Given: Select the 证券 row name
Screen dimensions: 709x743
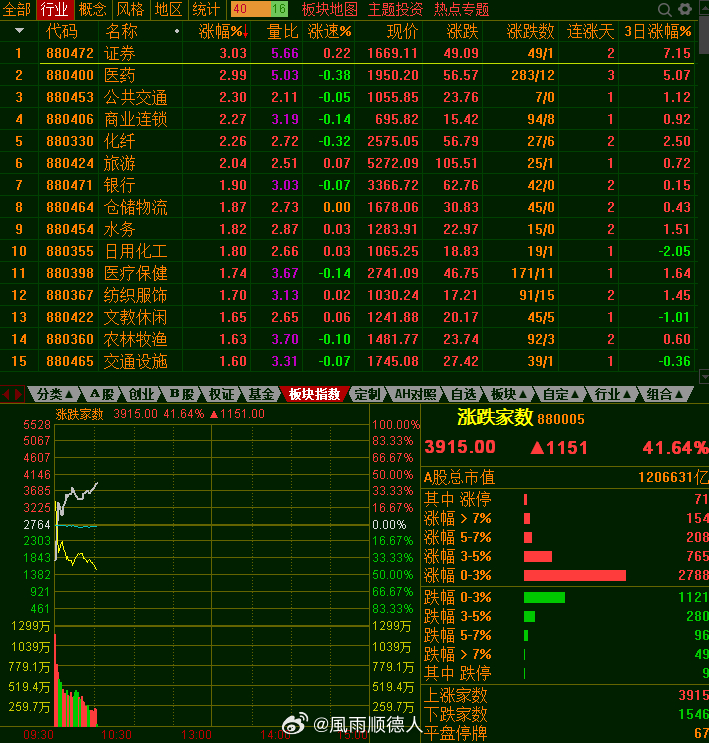Looking at the screenshot, I should coord(119,53).
